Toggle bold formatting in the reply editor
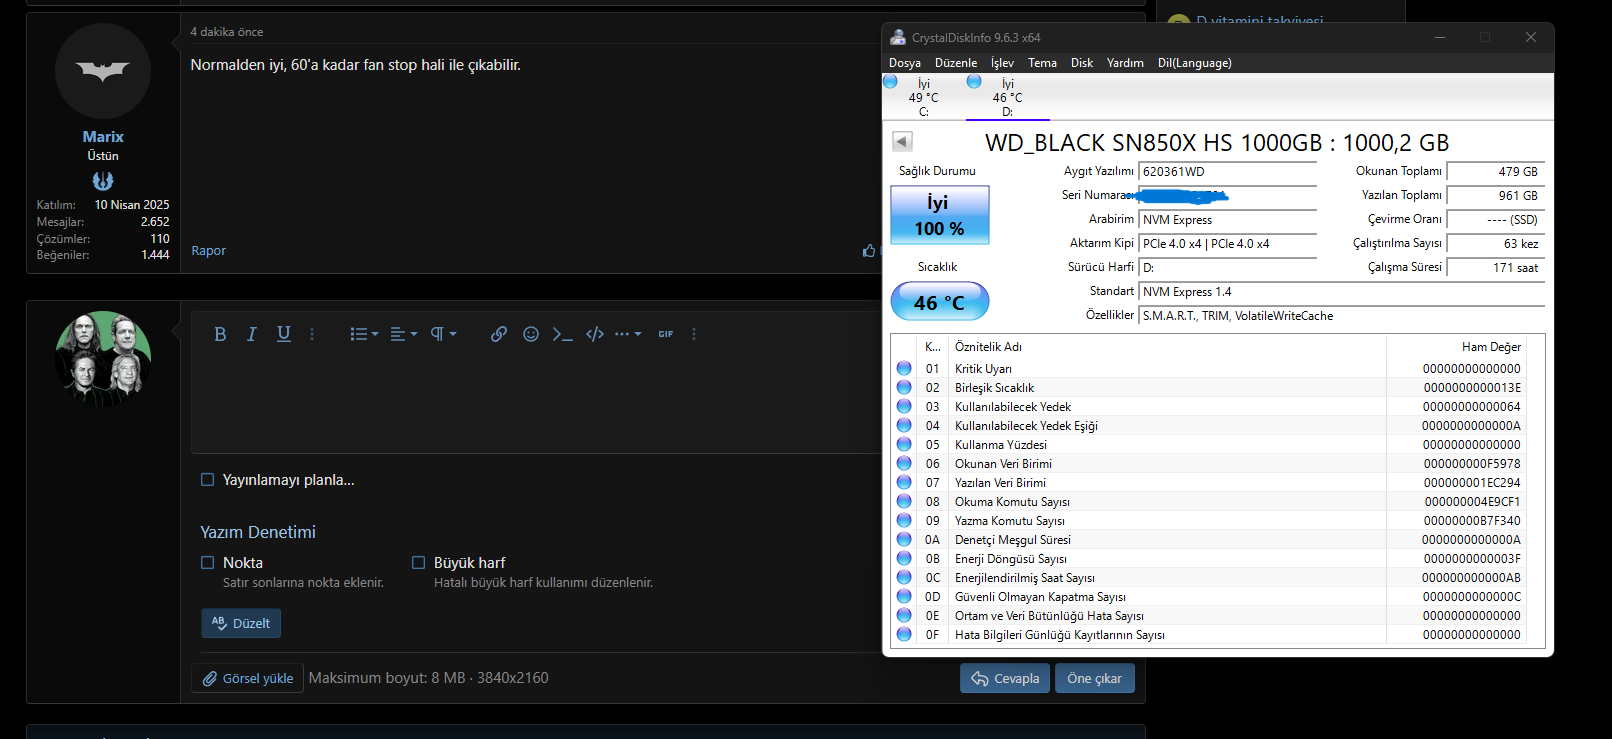The image size is (1612, 739). click(220, 334)
